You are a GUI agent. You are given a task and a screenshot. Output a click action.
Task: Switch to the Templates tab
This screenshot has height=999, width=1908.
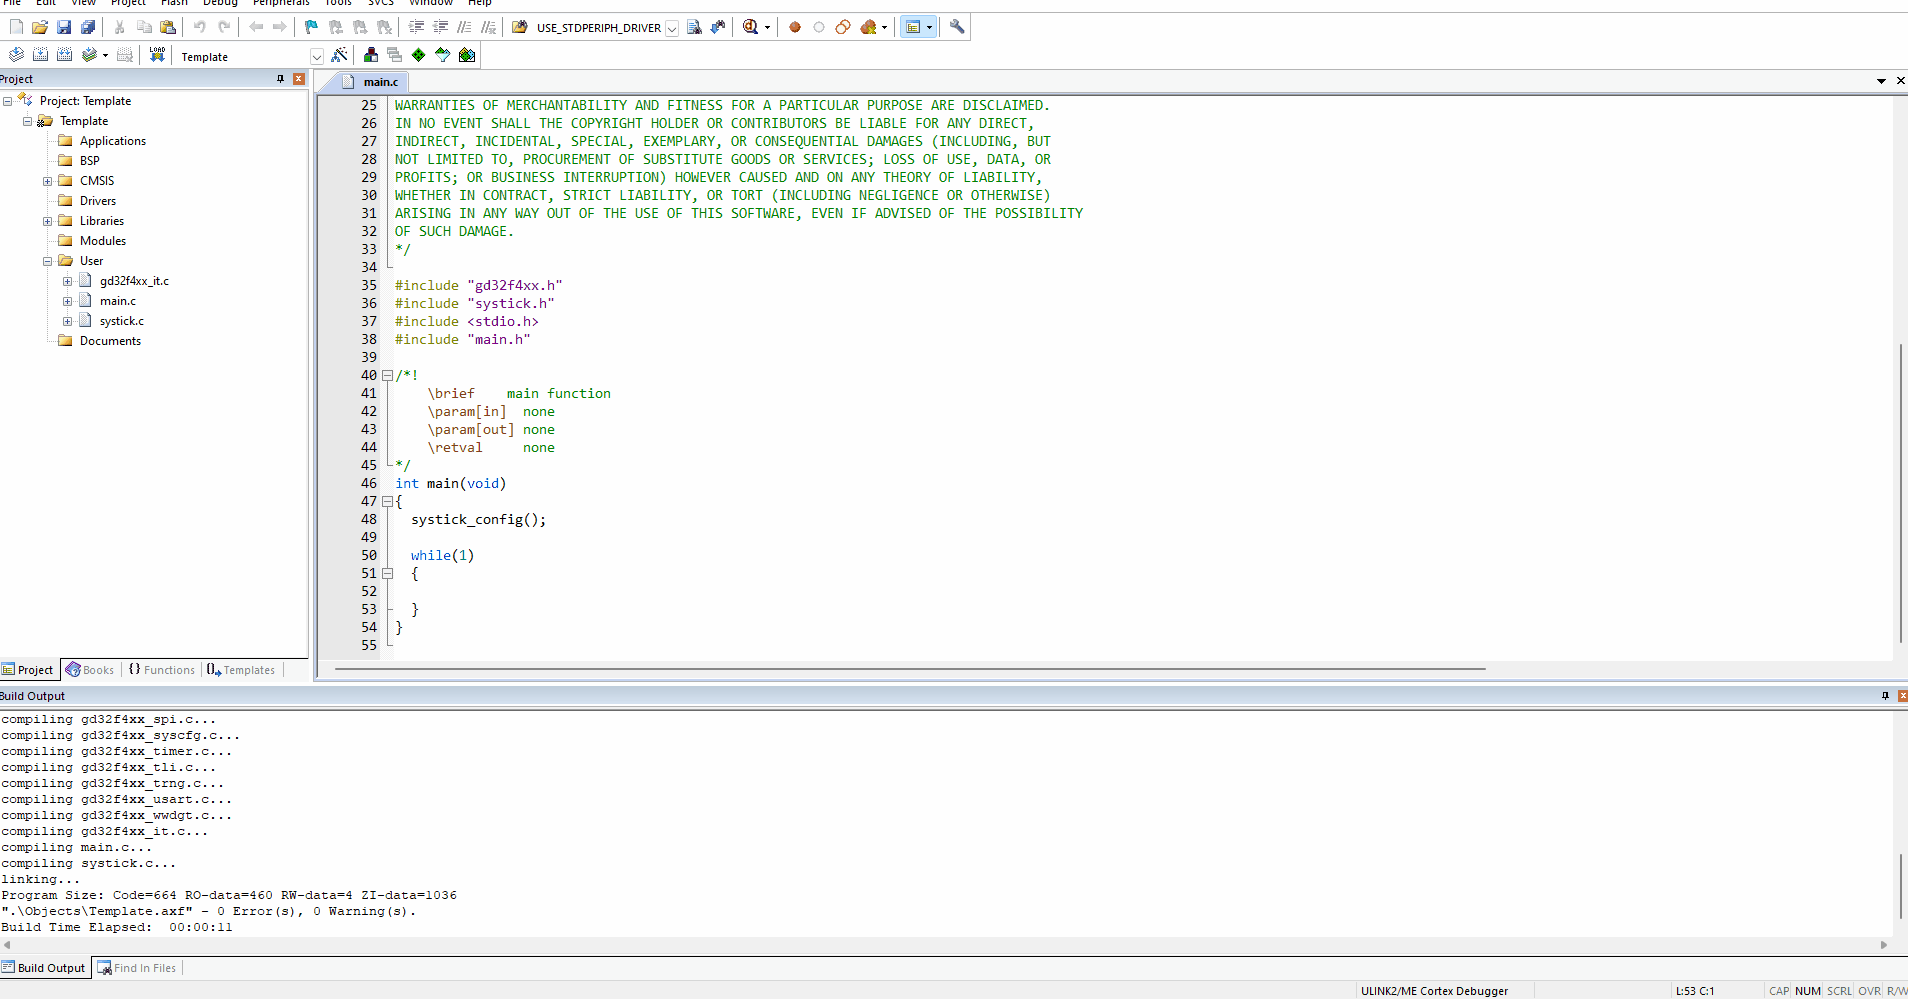241,670
